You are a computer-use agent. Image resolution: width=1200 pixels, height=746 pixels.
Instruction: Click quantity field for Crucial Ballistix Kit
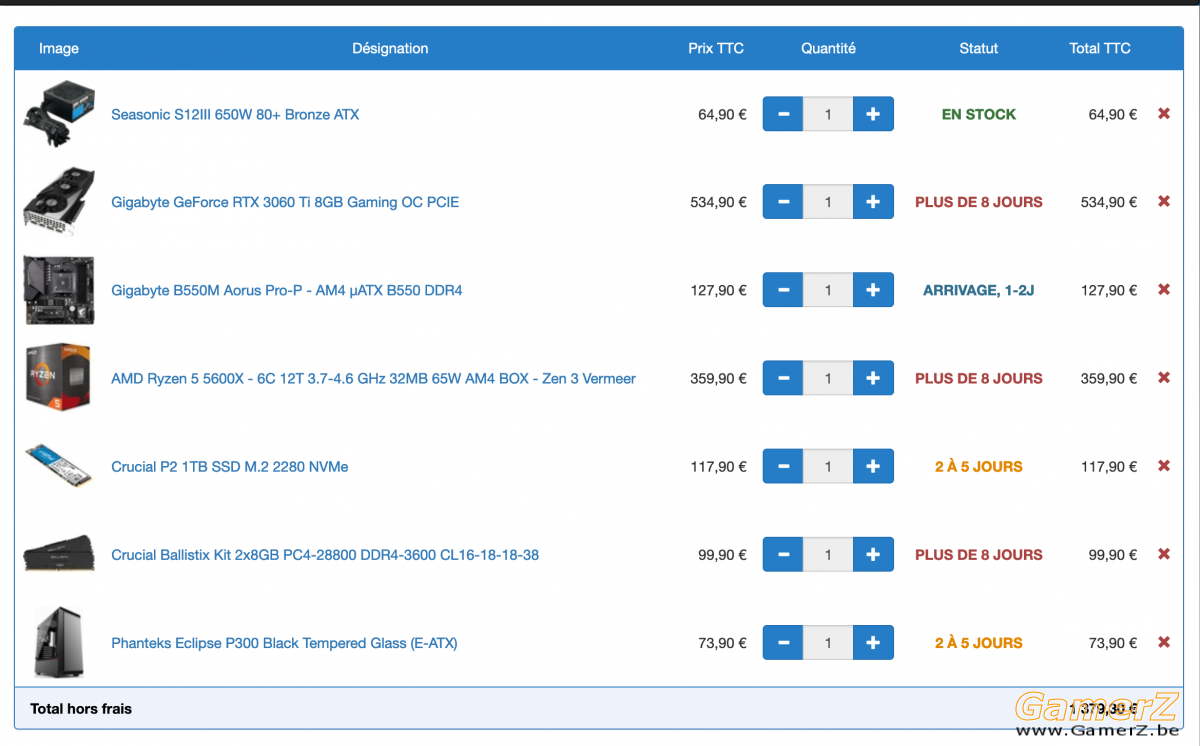[828, 554]
